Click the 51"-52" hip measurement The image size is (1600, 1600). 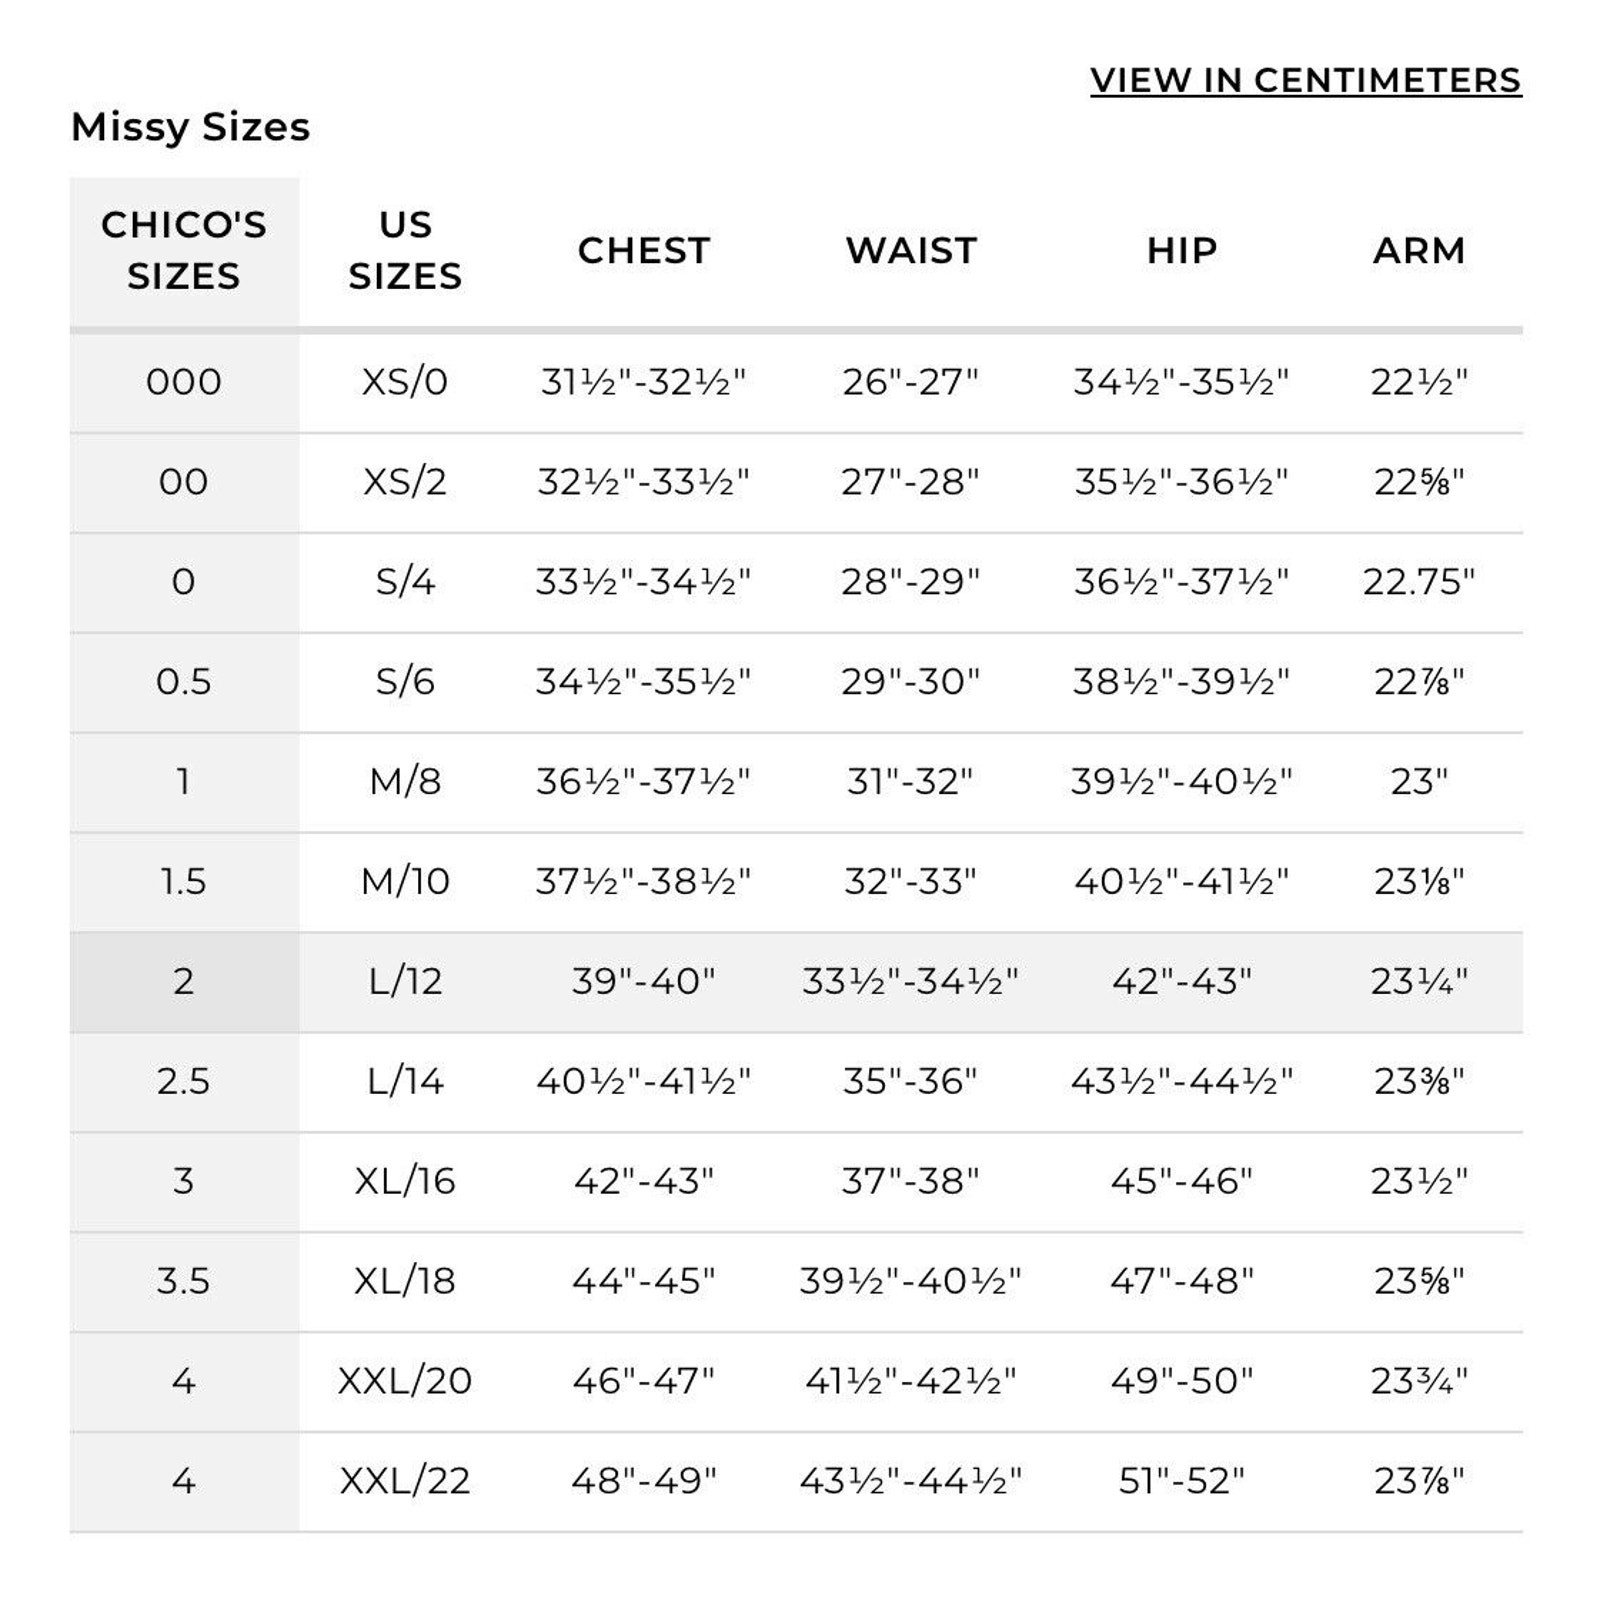[x=1182, y=1481]
